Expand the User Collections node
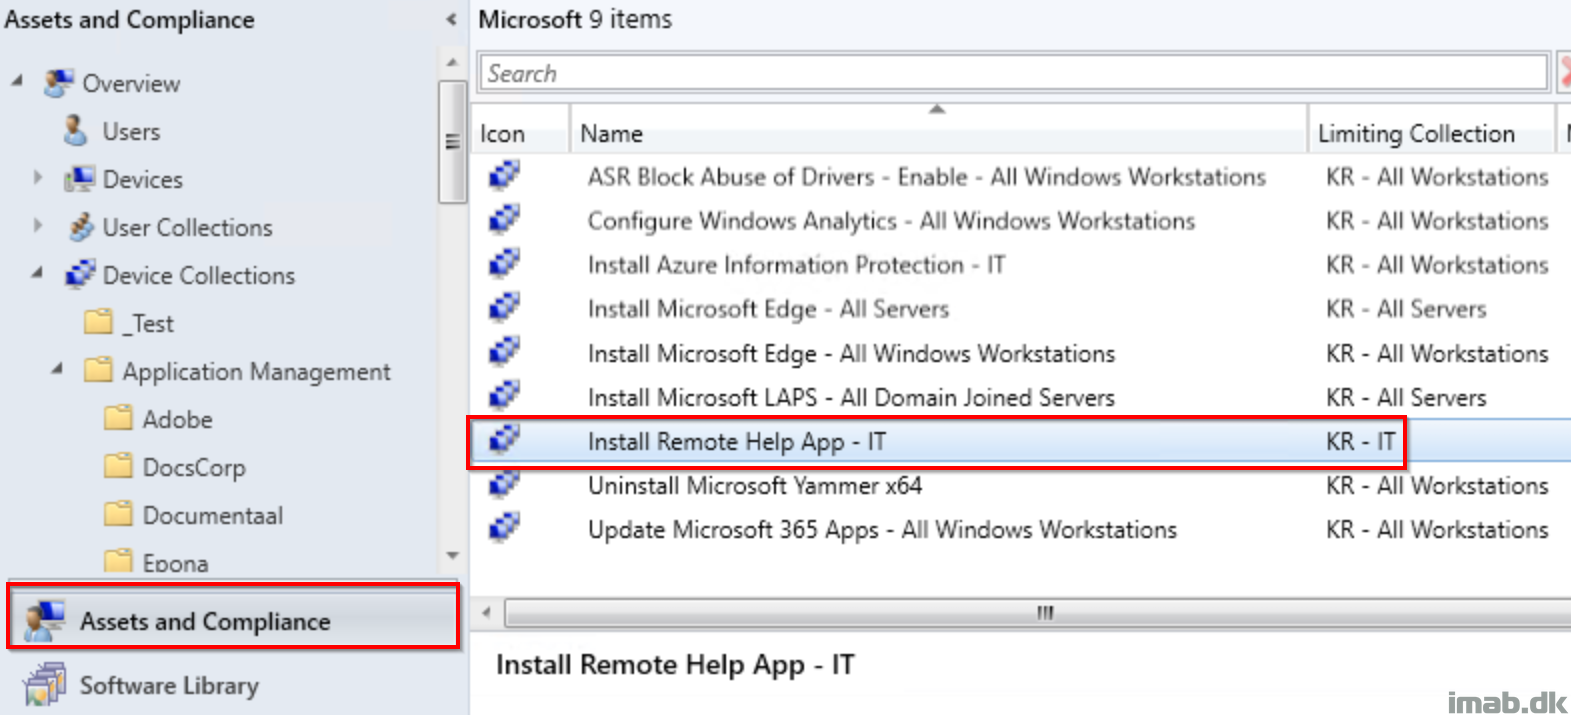Viewport: 1571px width, 715px height. 38,226
